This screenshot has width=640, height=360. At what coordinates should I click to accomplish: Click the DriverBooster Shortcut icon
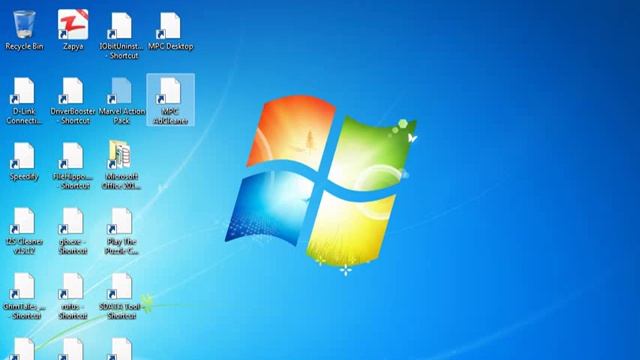[73, 100]
